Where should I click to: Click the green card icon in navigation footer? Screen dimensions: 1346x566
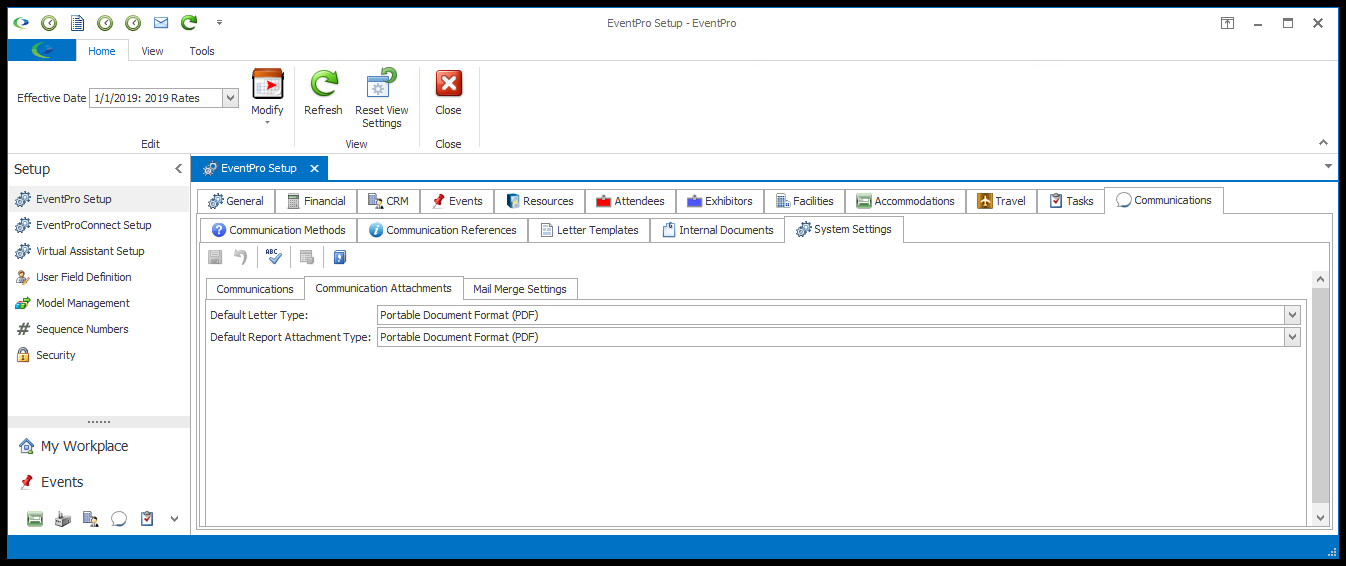click(35, 519)
